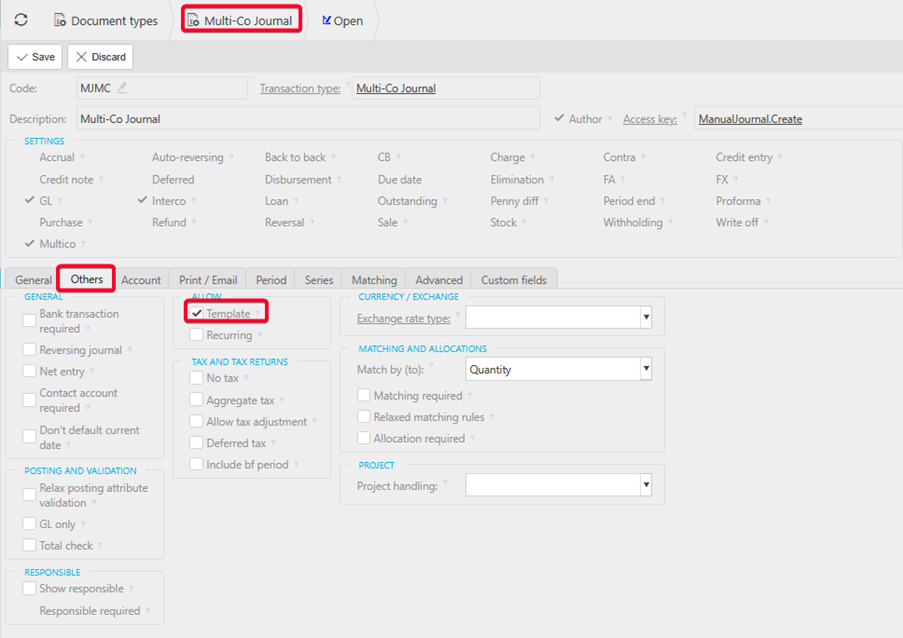Open the Matching tab

click(x=374, y=280)
